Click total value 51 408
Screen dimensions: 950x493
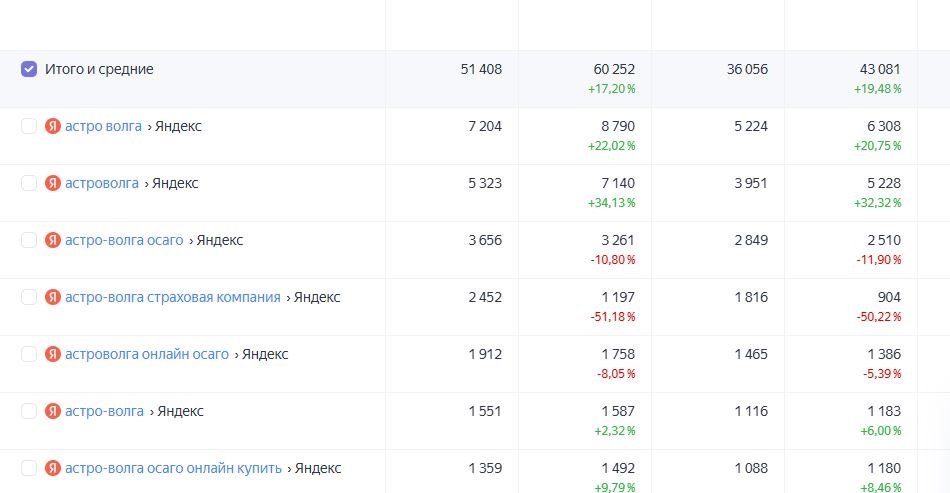[481, 69]
